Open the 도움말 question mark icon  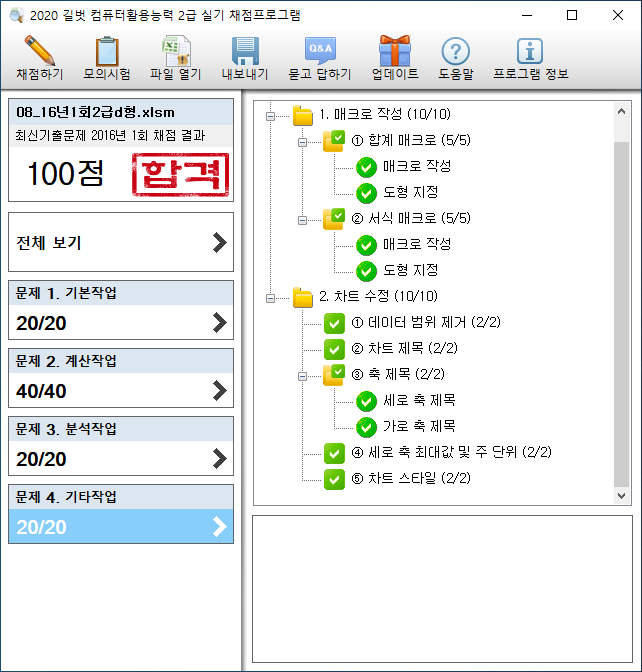click(456, 51)
